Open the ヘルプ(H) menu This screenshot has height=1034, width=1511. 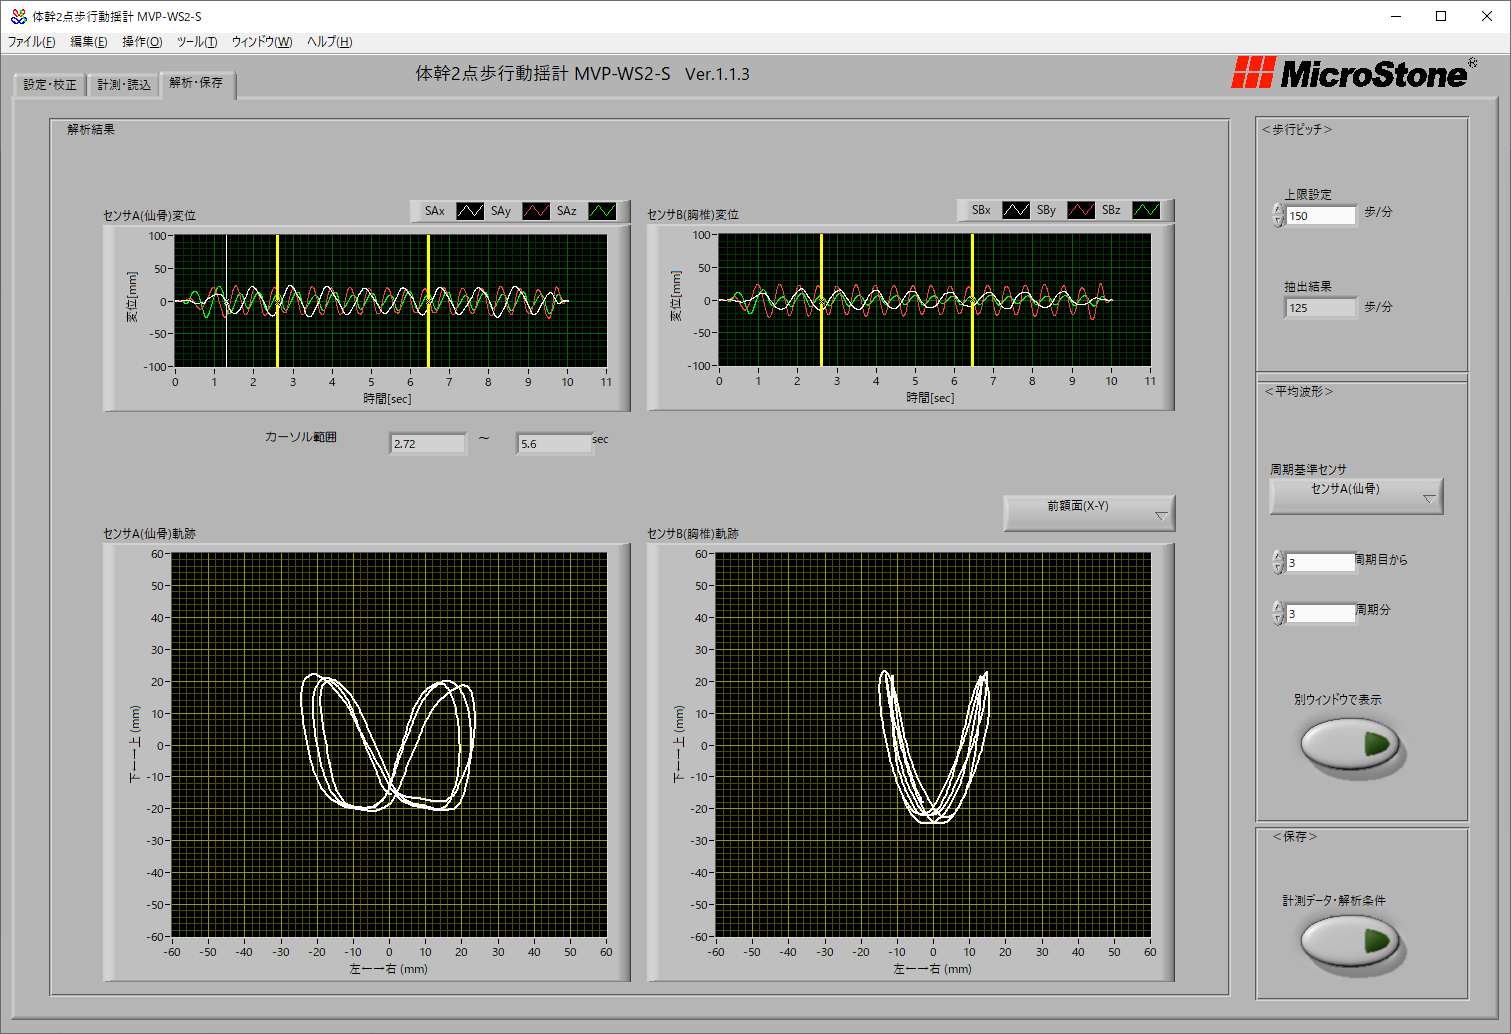(x=330, y=42)
